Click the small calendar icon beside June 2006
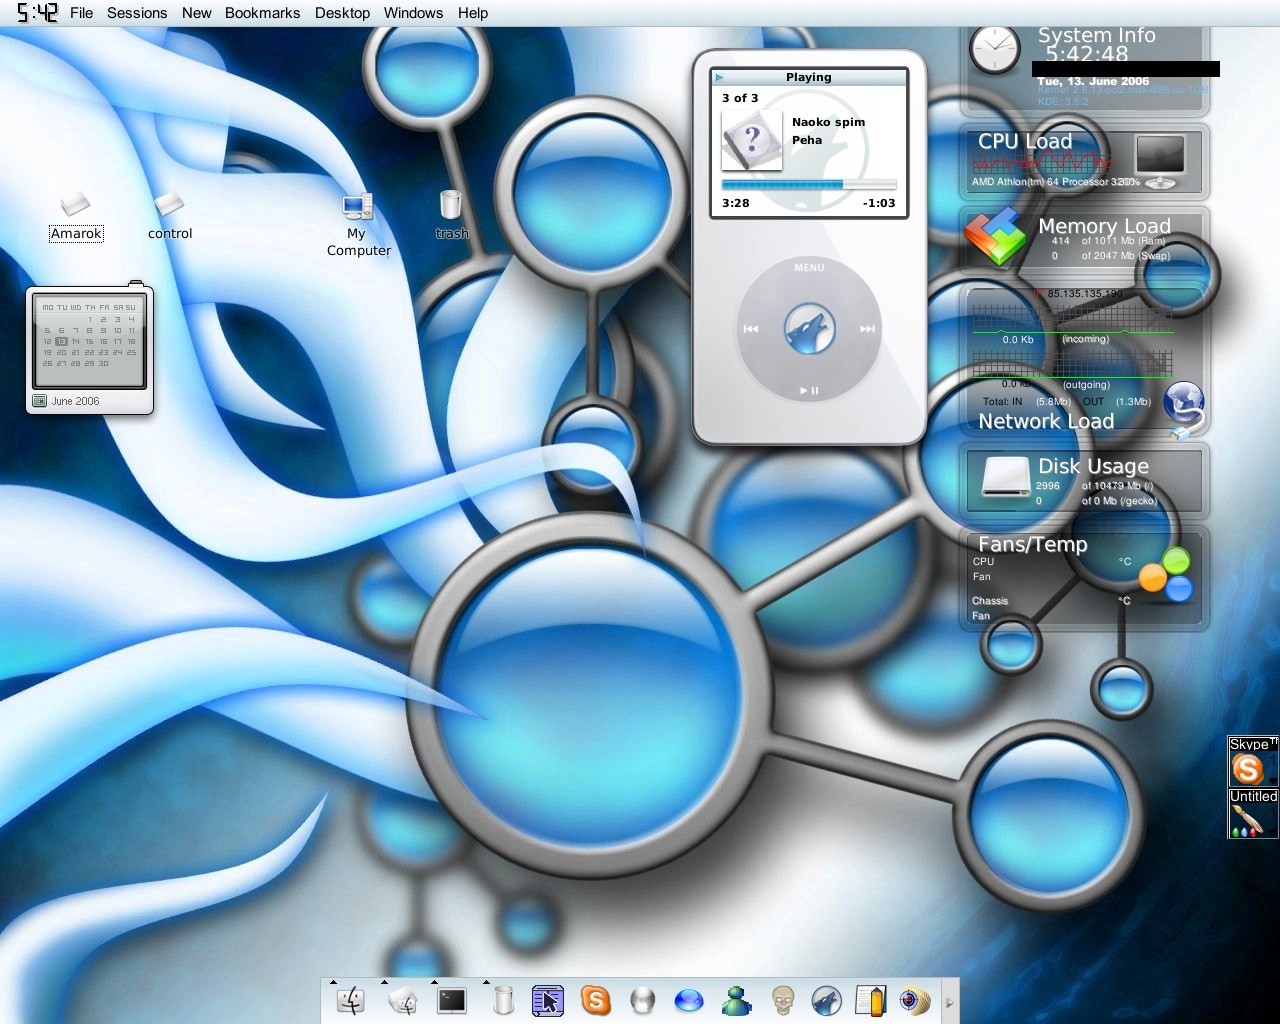 40,401
